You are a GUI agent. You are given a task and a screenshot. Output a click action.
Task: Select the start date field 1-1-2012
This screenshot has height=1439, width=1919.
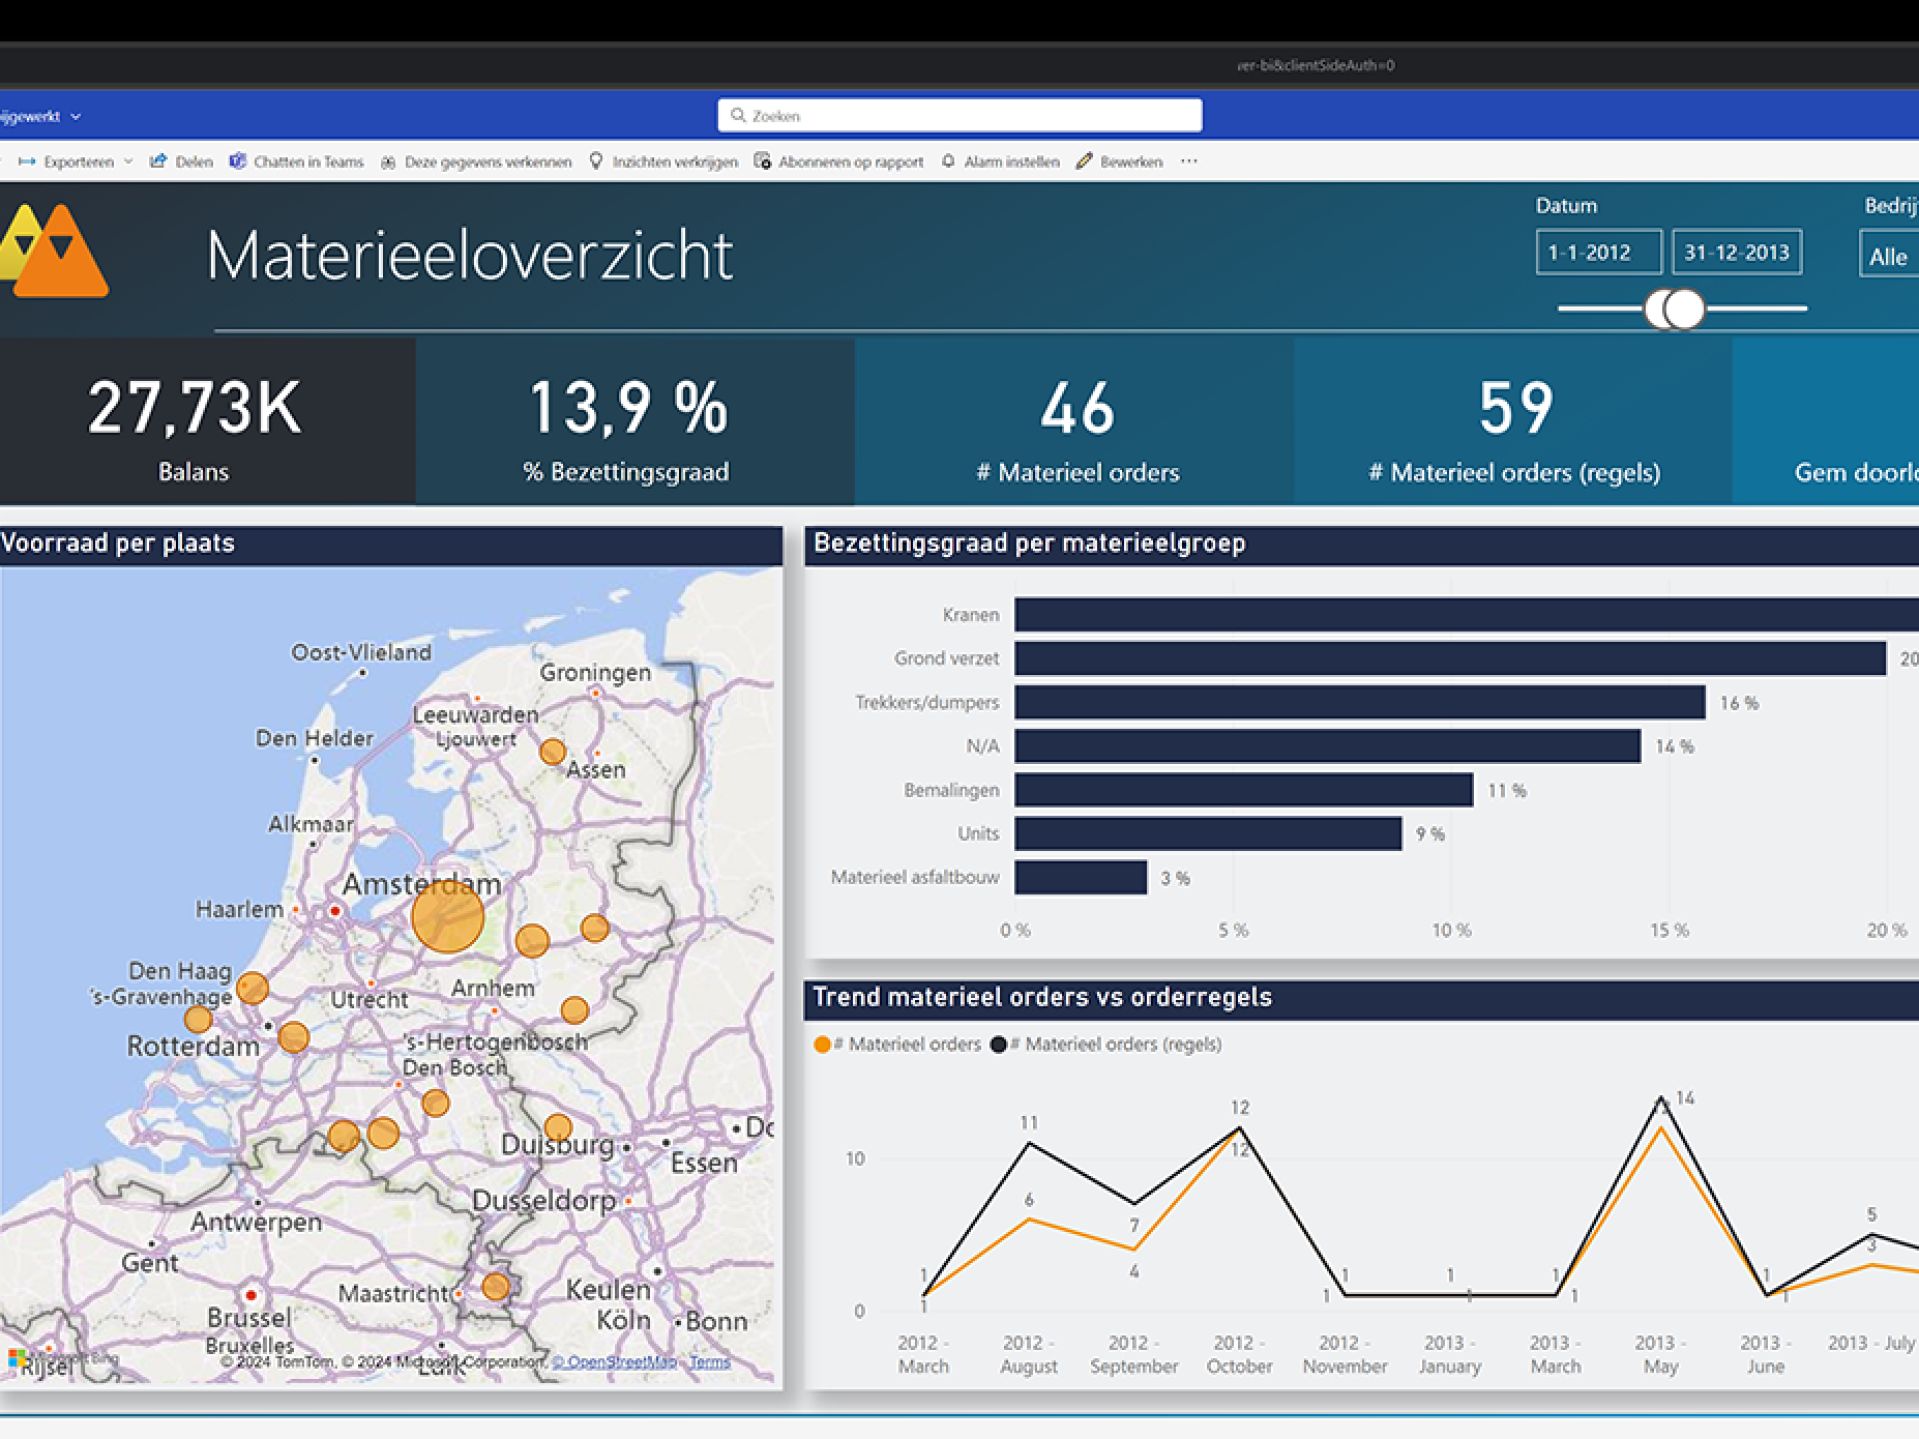(1598, 252)
